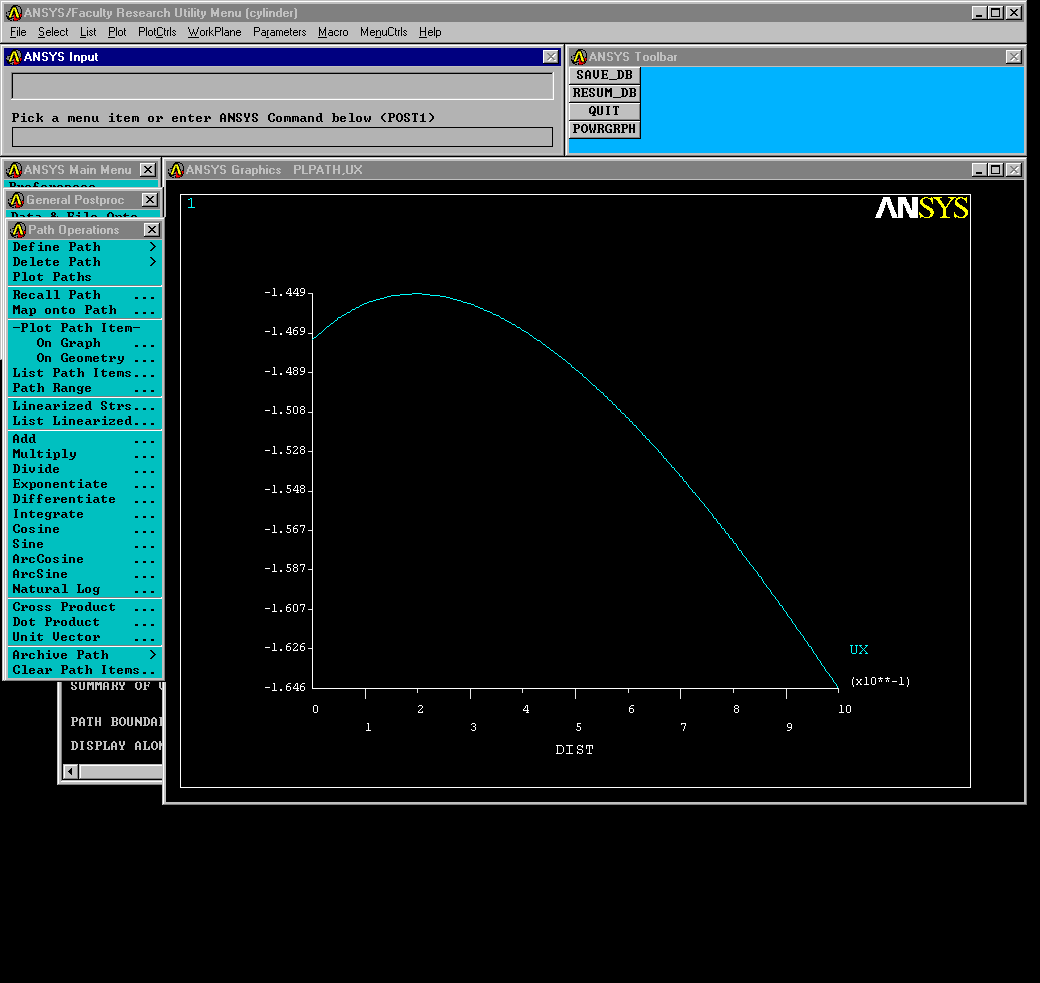
Task: Select the Integrate path operation
Action: click(x=84, y=514)
